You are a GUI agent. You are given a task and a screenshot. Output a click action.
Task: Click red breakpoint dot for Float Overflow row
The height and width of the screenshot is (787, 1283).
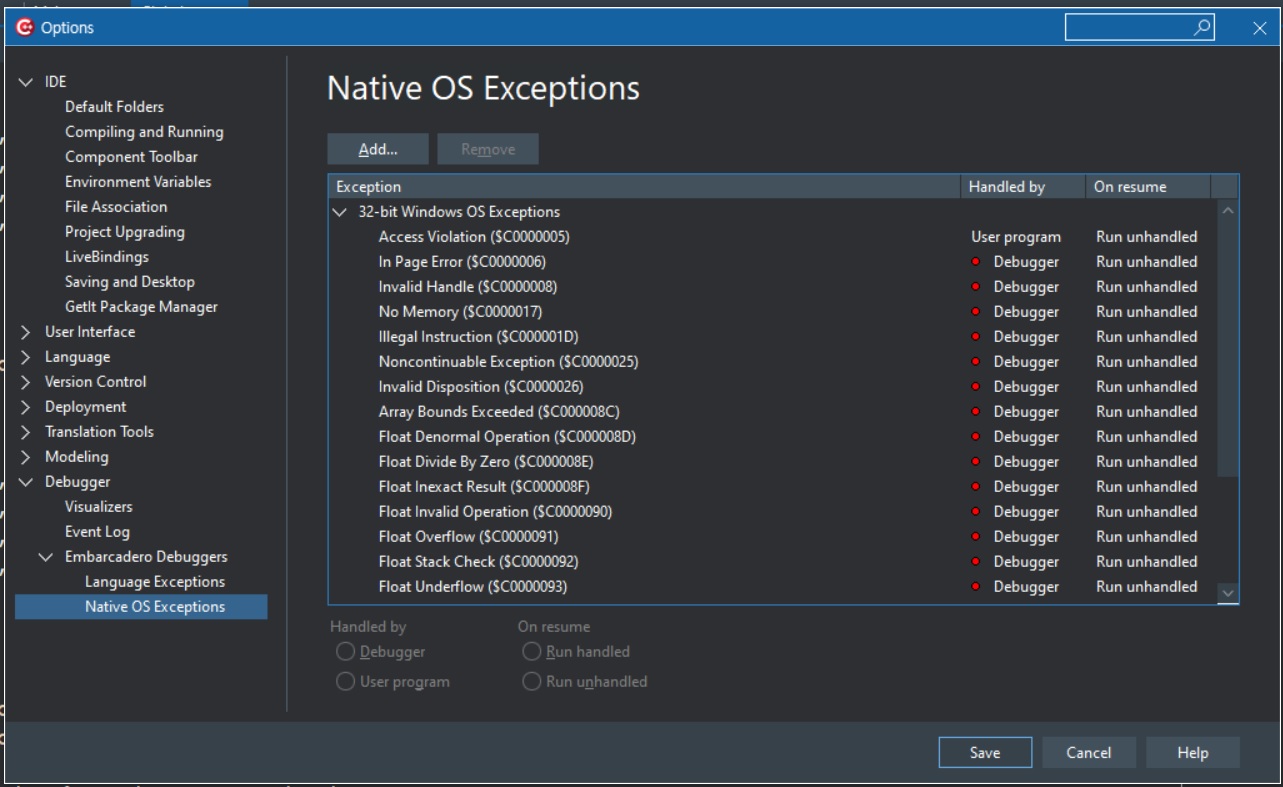coord(975,537)
